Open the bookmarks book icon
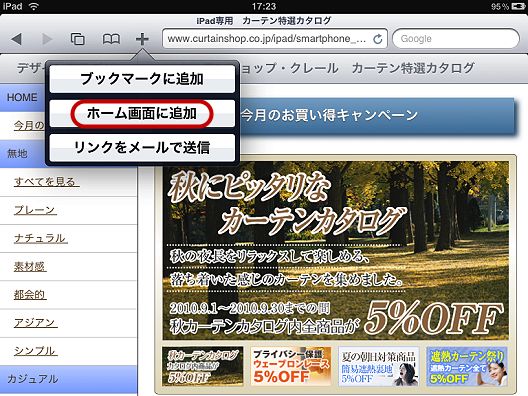This screenshot has height=396, width=528. (x=111, y=39)
